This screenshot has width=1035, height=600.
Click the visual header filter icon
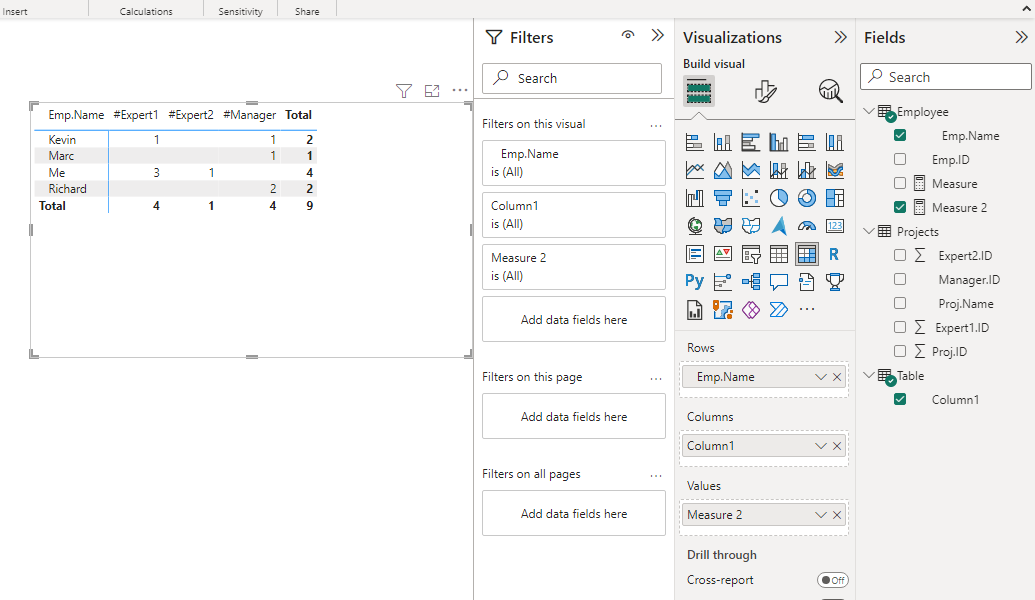[x=404, y=91]
